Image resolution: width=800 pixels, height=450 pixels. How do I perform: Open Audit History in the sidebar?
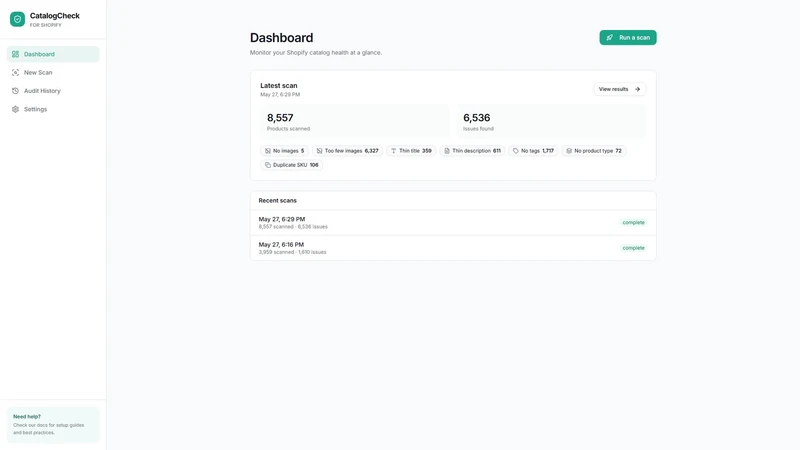[53, 91]
